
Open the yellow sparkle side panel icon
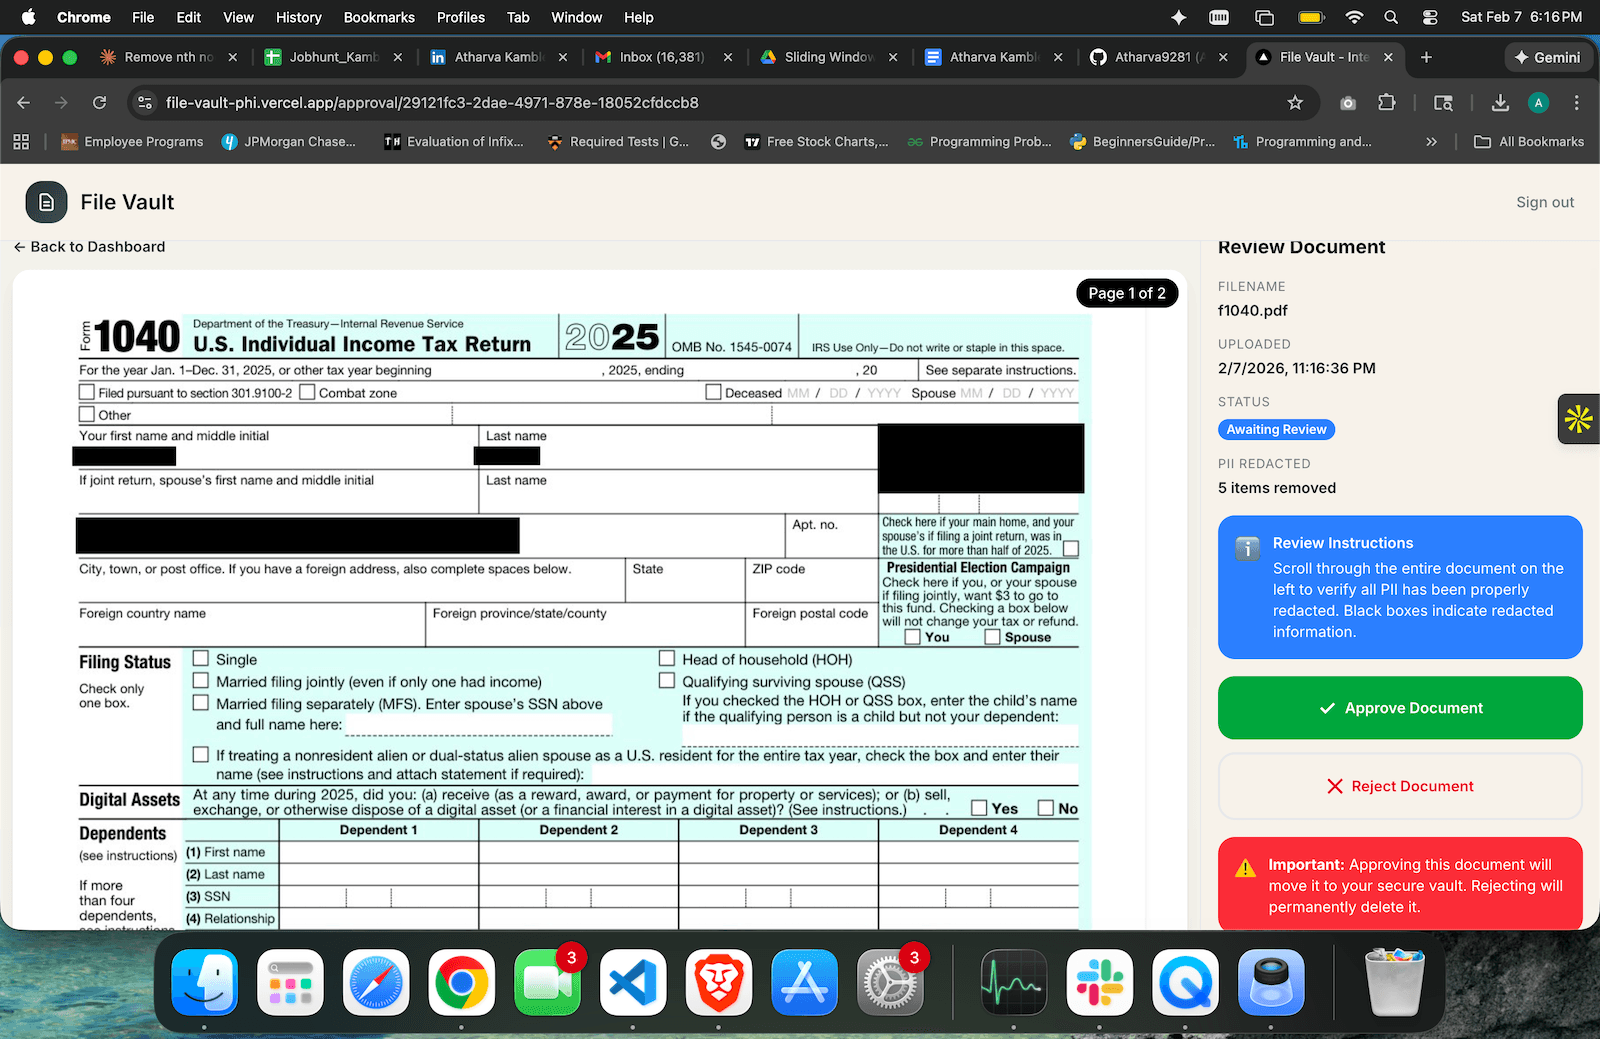[x=1577, y=419]
